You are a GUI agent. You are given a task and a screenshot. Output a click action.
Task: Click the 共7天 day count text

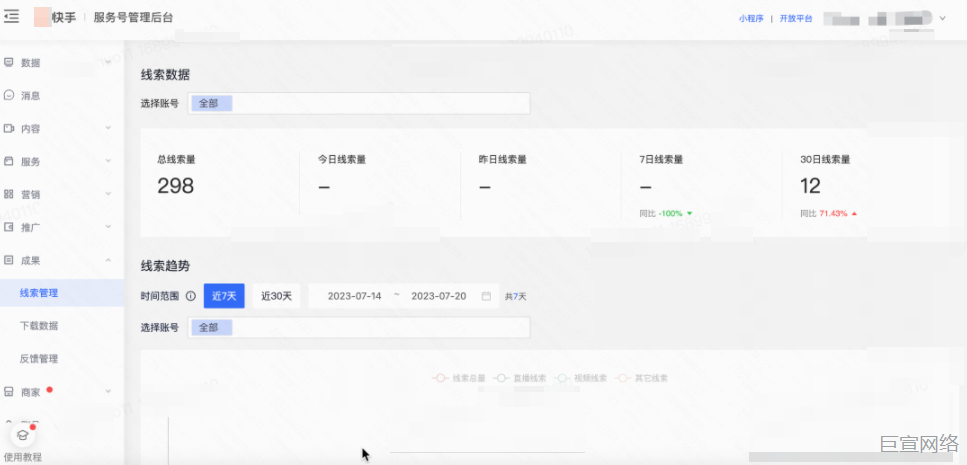tap(516, 297)
